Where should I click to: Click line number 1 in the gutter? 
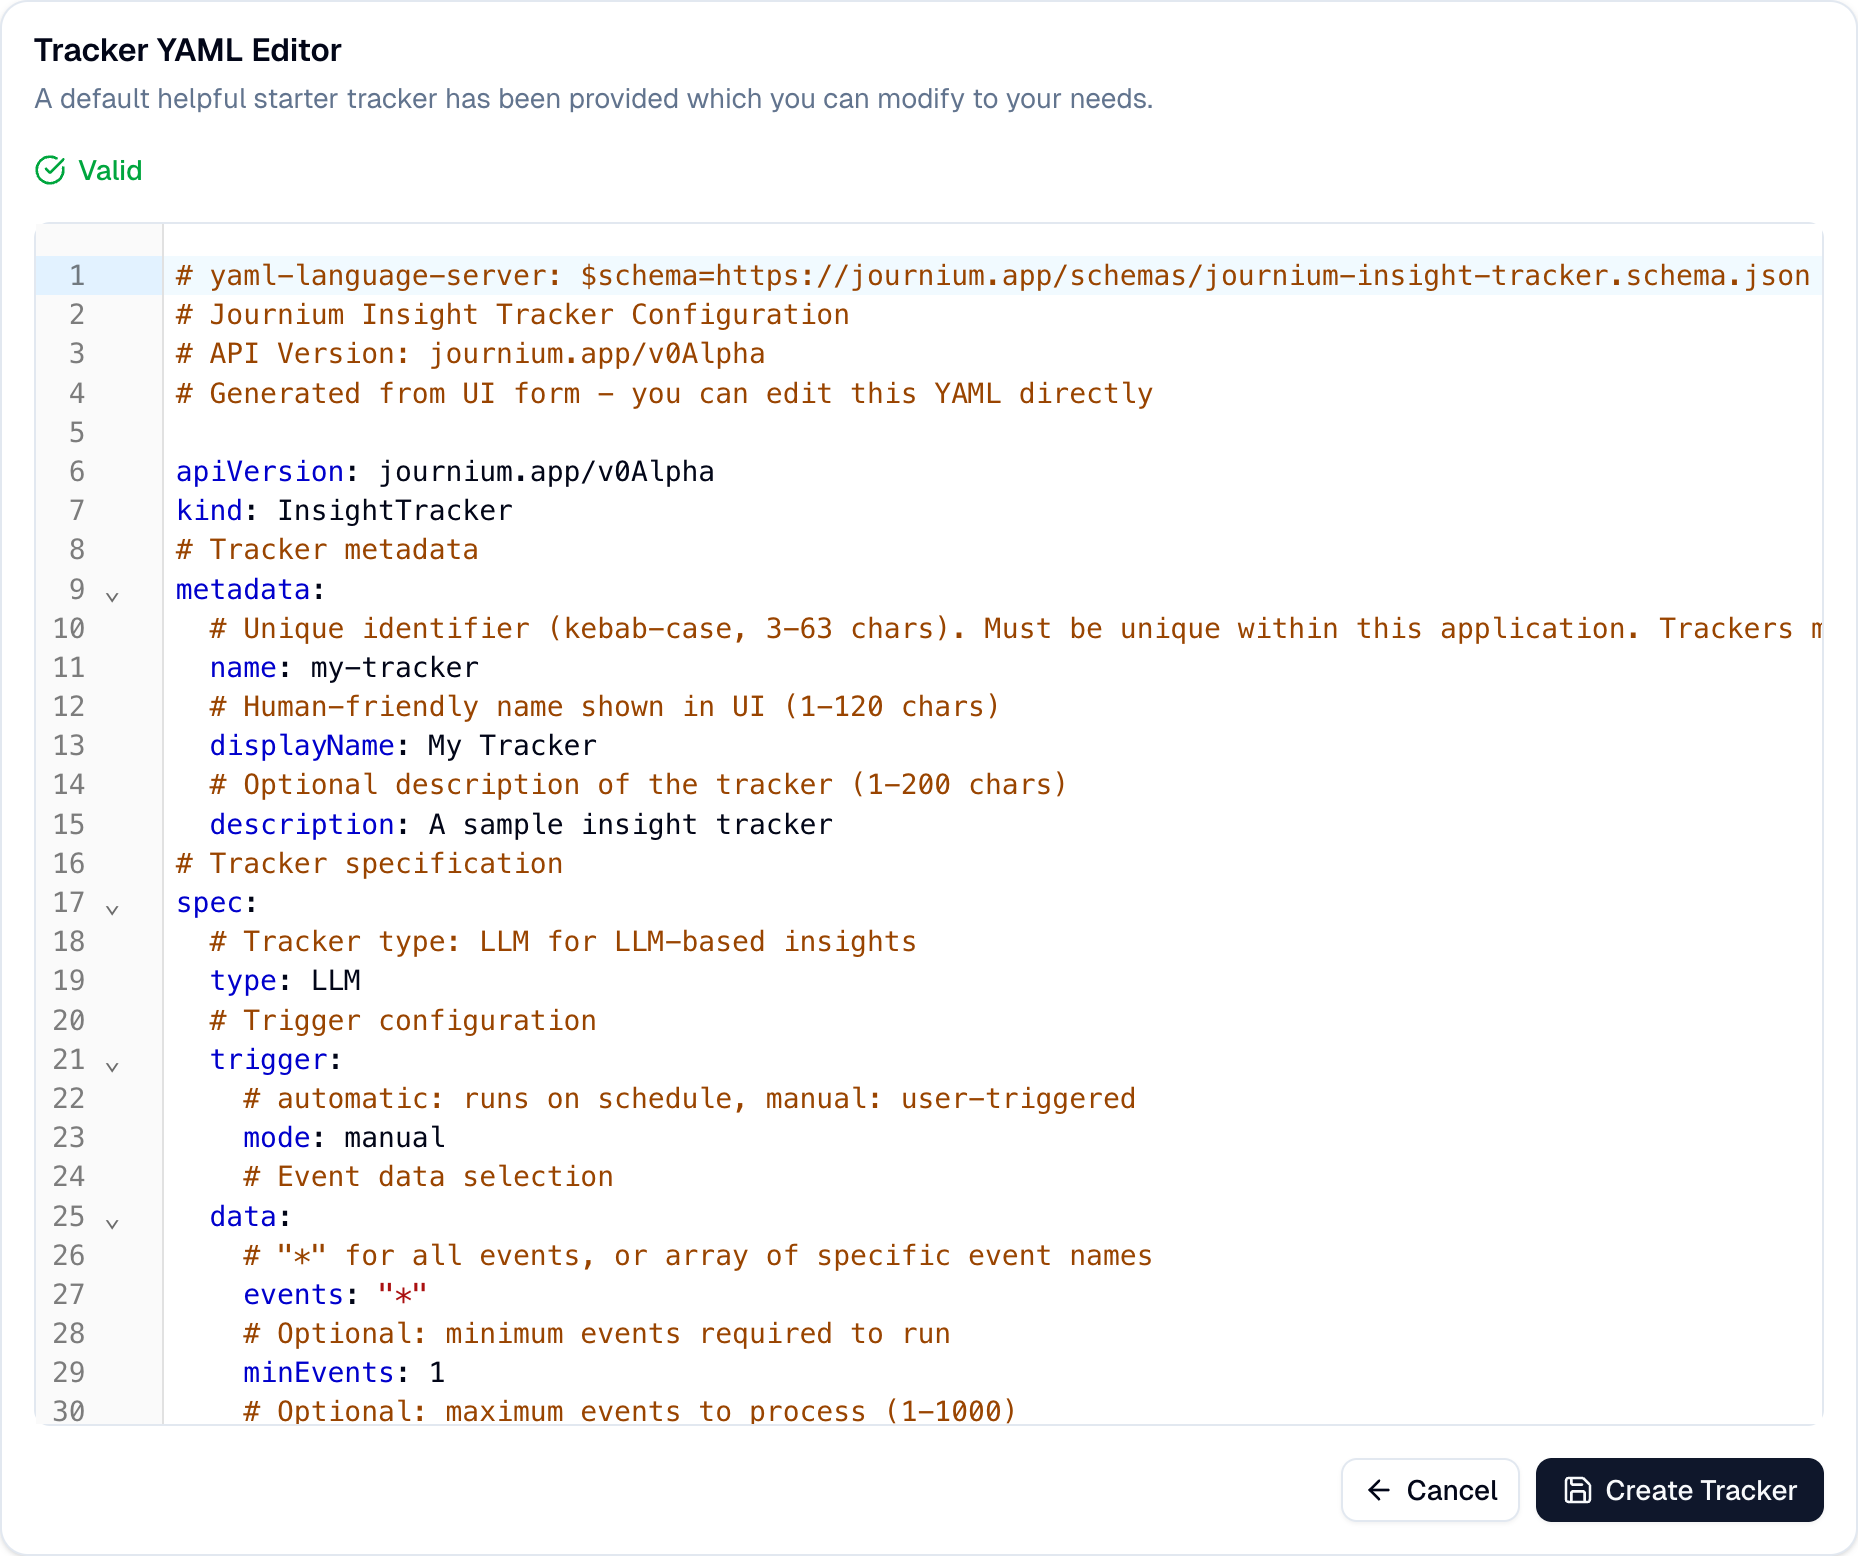[76, 276]
